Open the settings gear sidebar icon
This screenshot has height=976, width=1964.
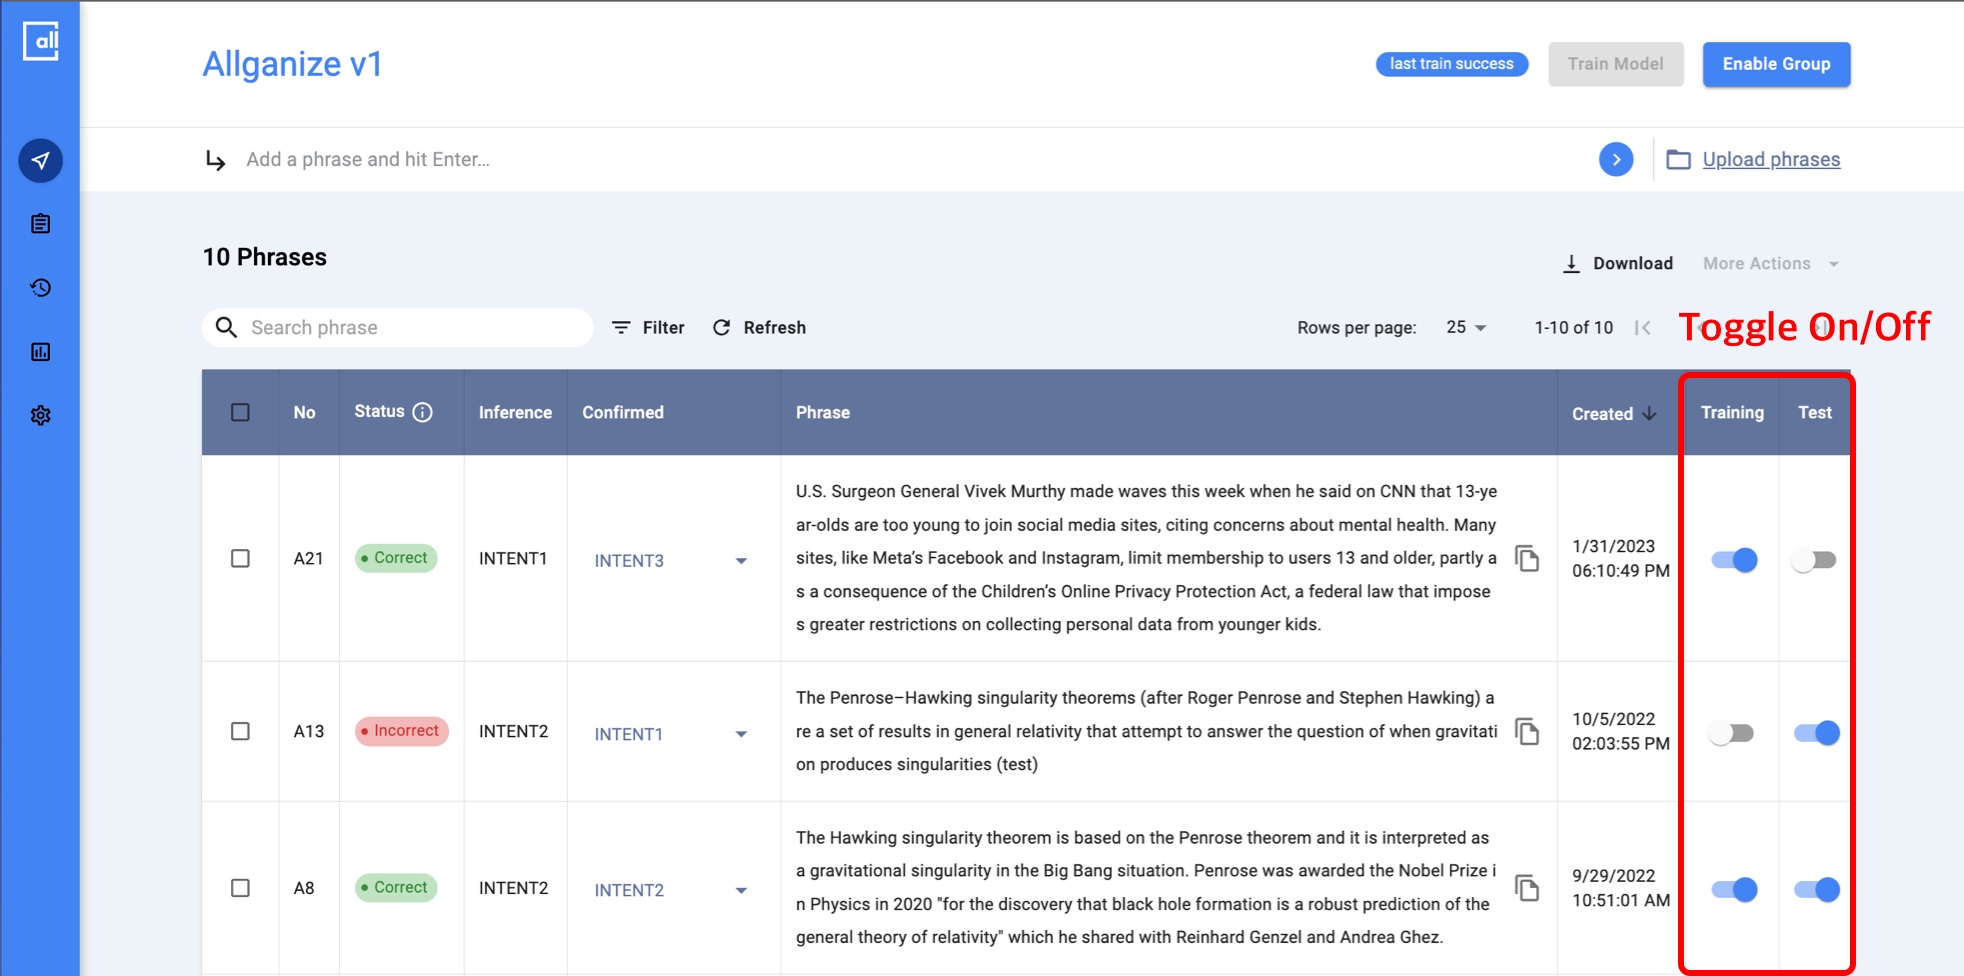40,415
